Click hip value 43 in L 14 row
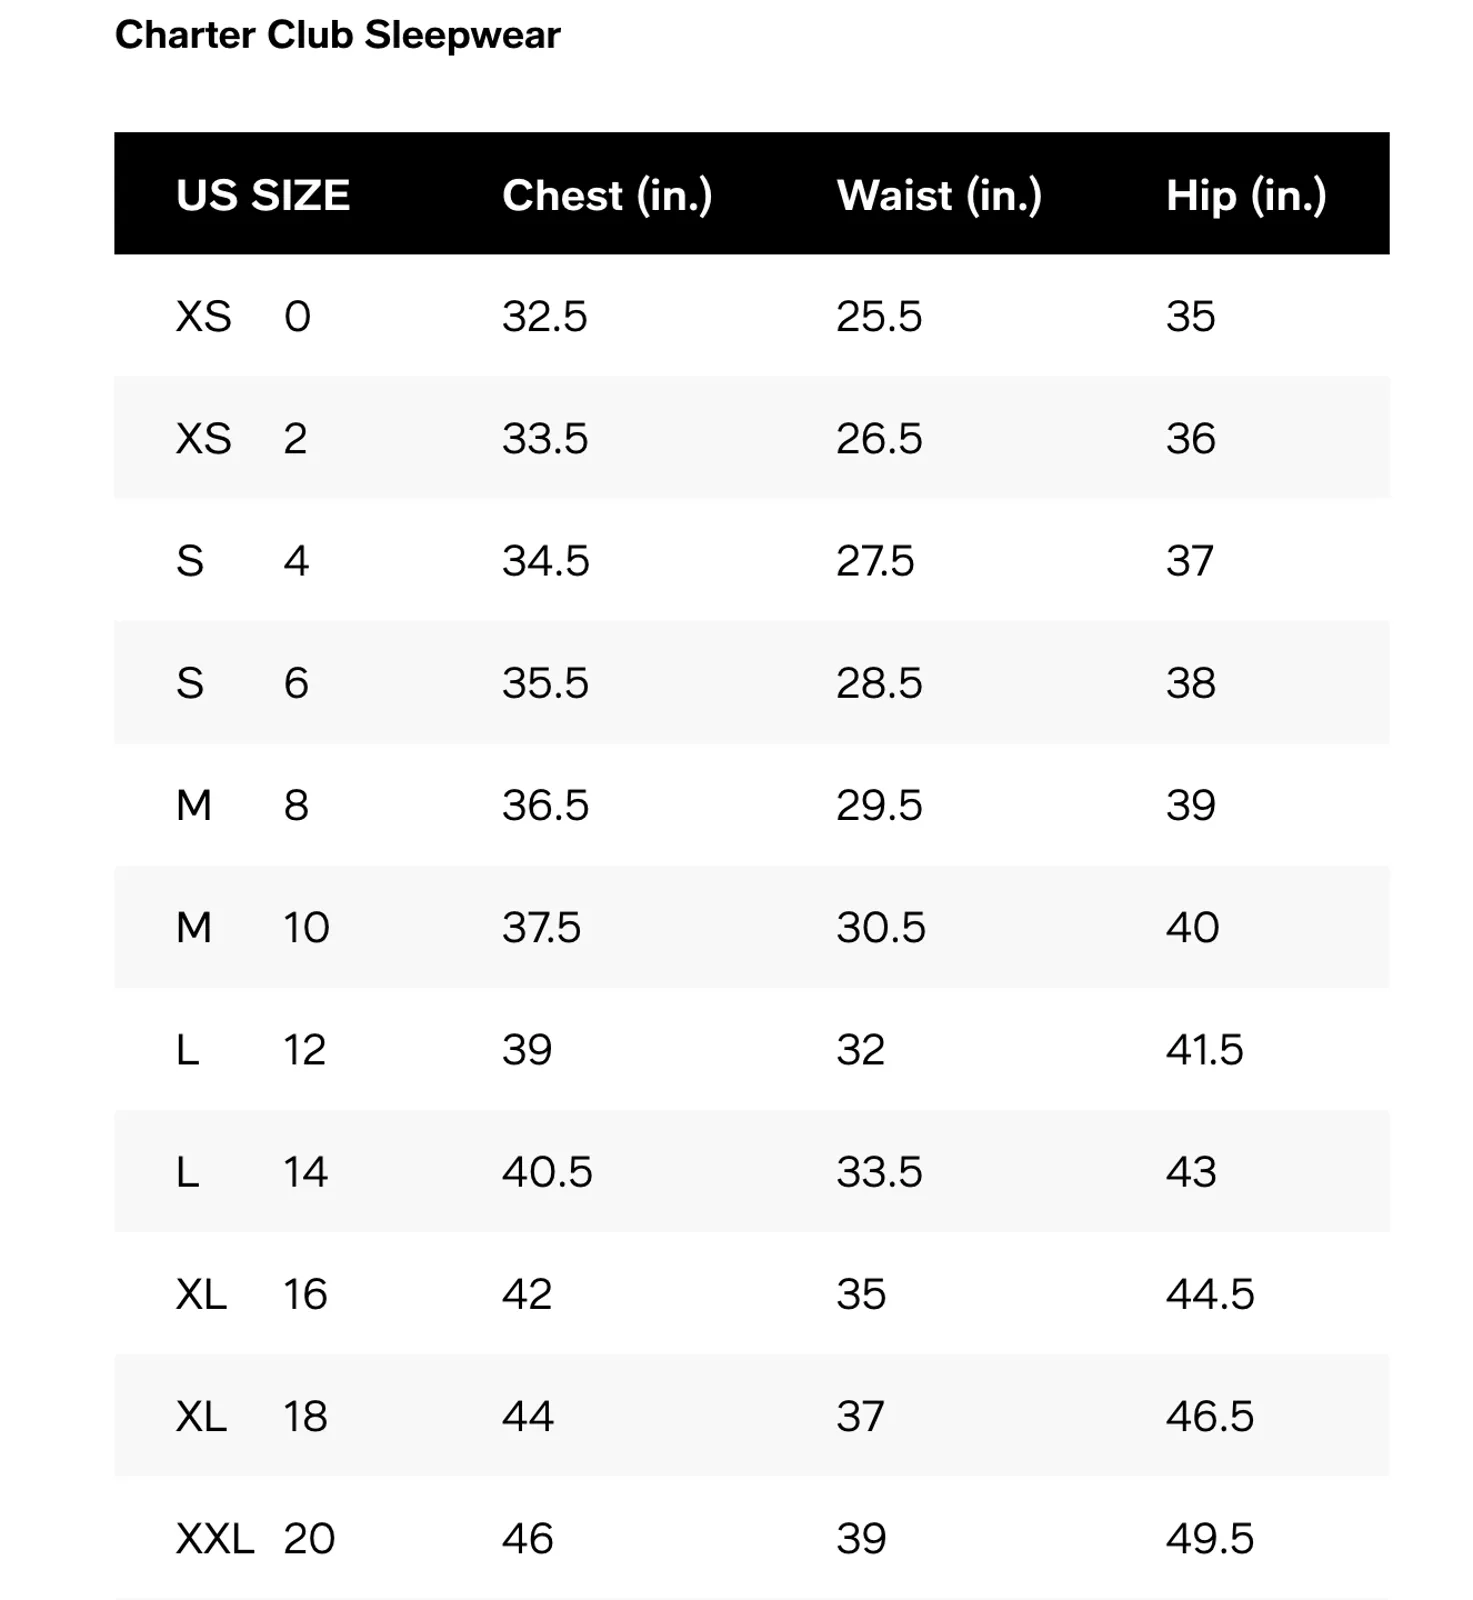1473x1600 pixels. (x=1191, y=1172)
